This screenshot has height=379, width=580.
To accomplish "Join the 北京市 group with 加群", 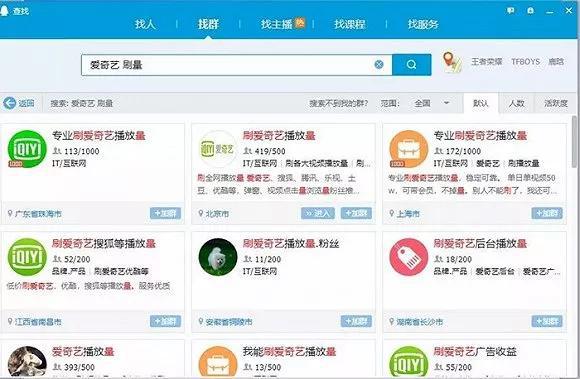I will pyautogui.click(x=356, y=213).
